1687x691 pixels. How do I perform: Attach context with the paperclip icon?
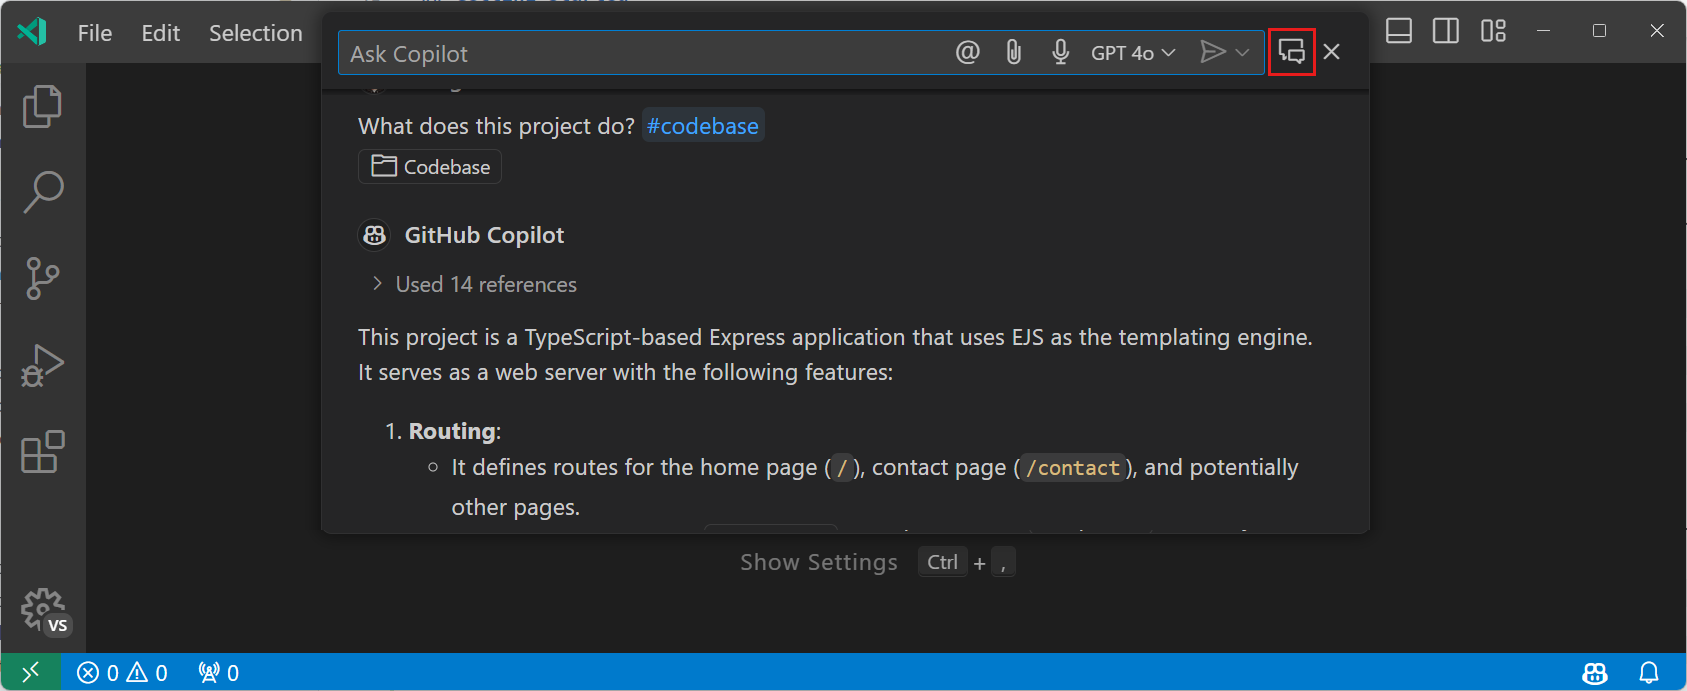(x=1013, y=52)
